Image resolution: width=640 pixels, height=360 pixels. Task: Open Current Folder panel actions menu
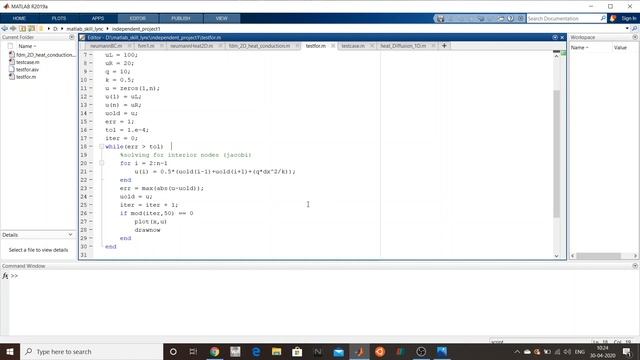72,37
